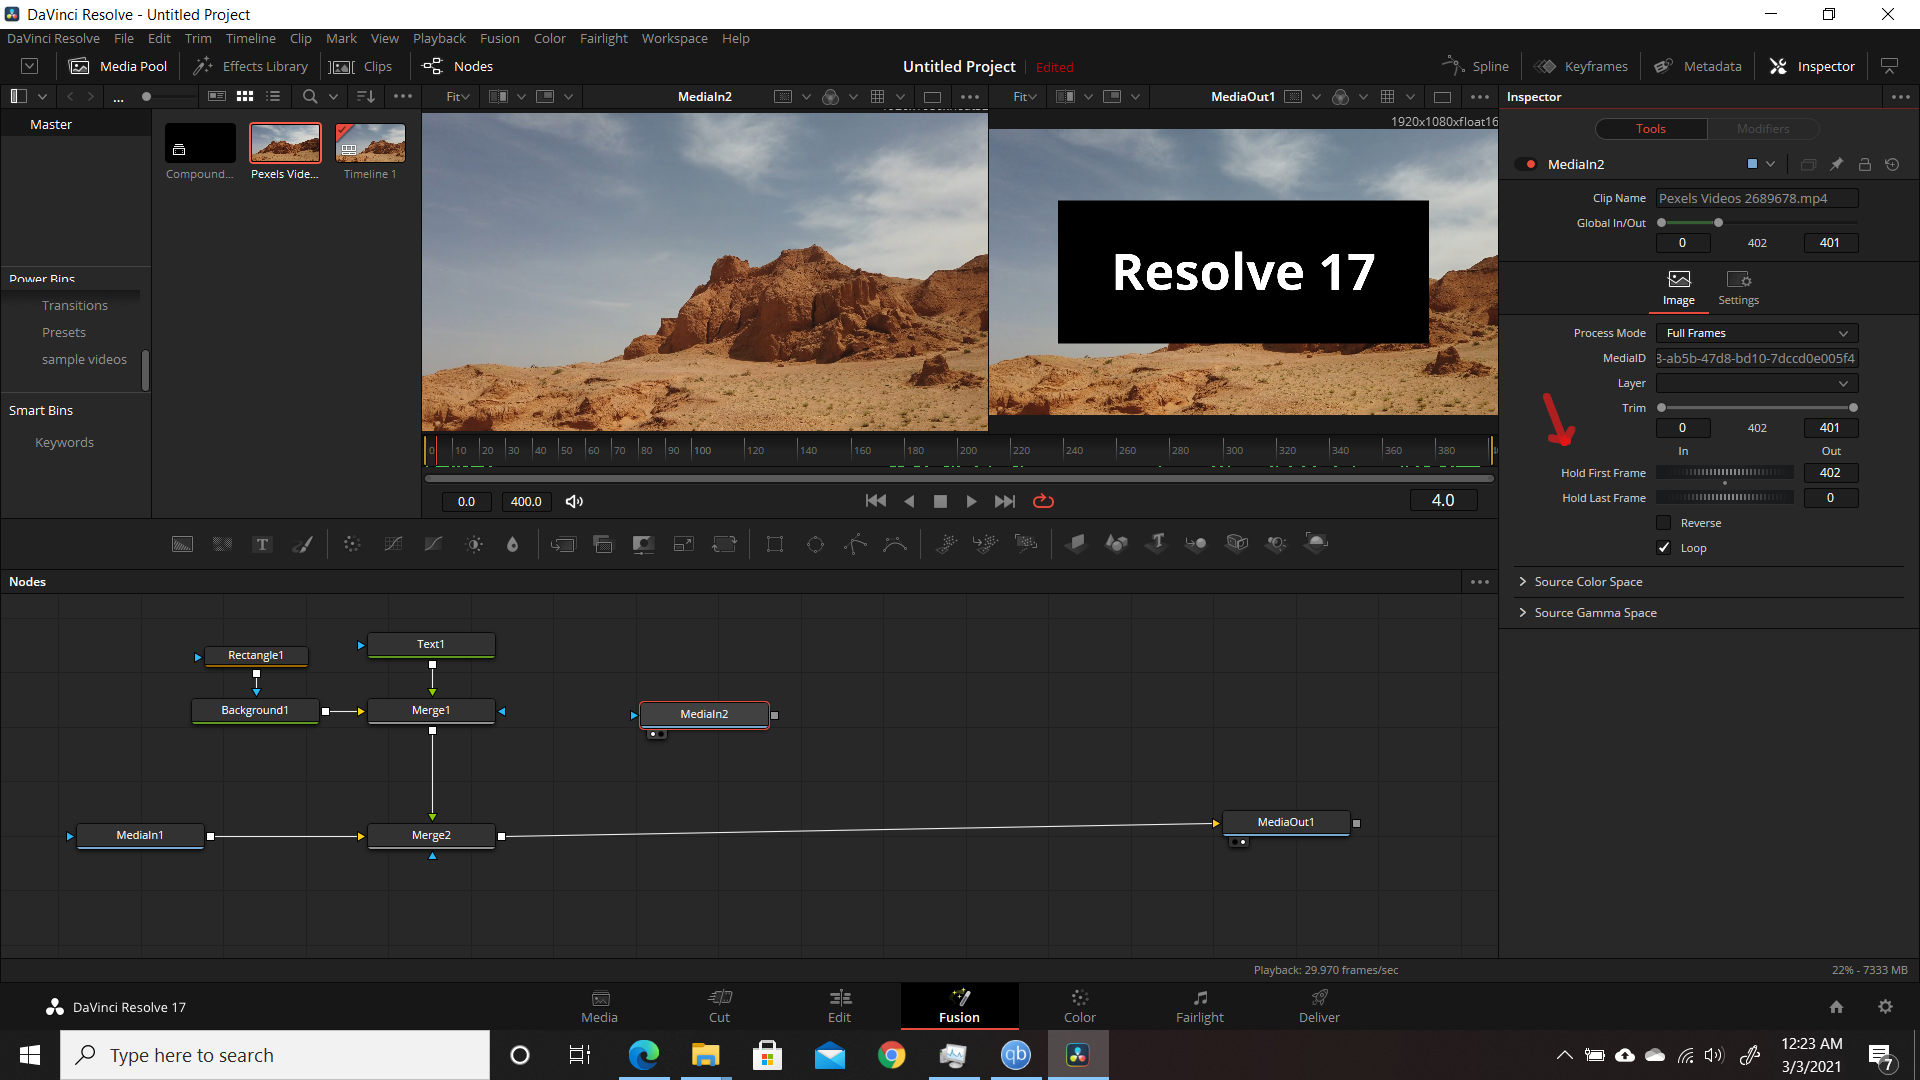Add a Brightness Contrast node

(x=474, y=544)
